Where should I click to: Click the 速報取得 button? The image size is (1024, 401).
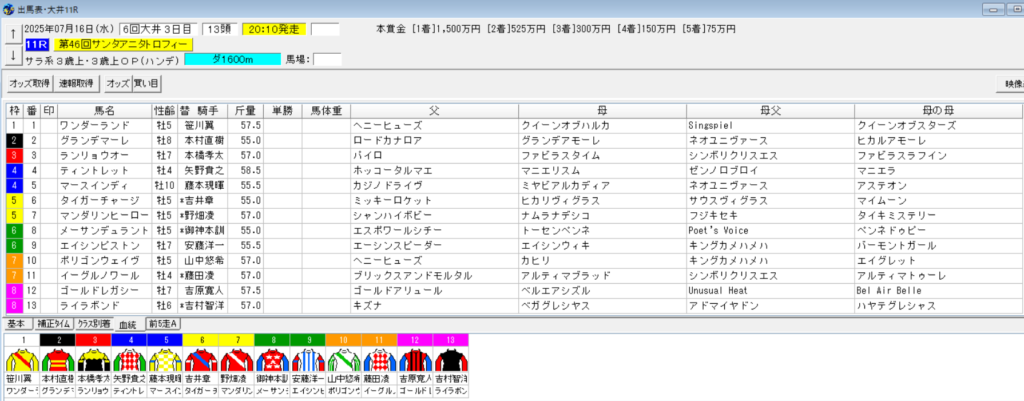(76, 84)
